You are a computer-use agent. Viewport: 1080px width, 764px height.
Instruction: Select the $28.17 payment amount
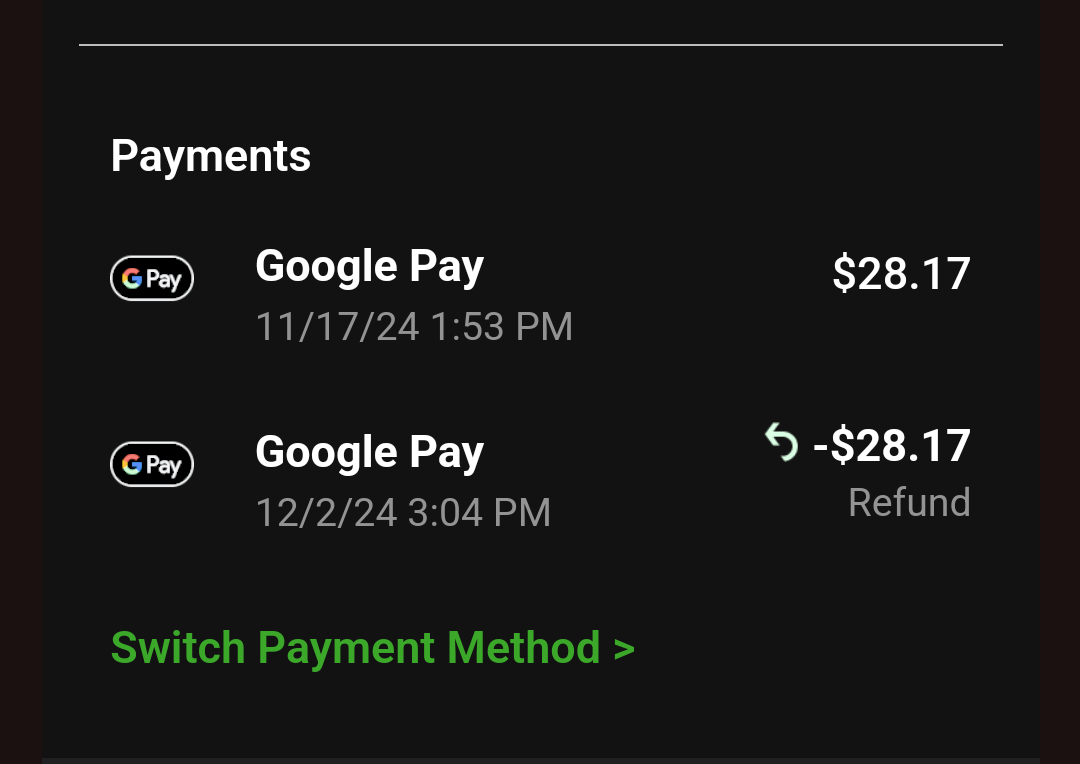(901, 274)
